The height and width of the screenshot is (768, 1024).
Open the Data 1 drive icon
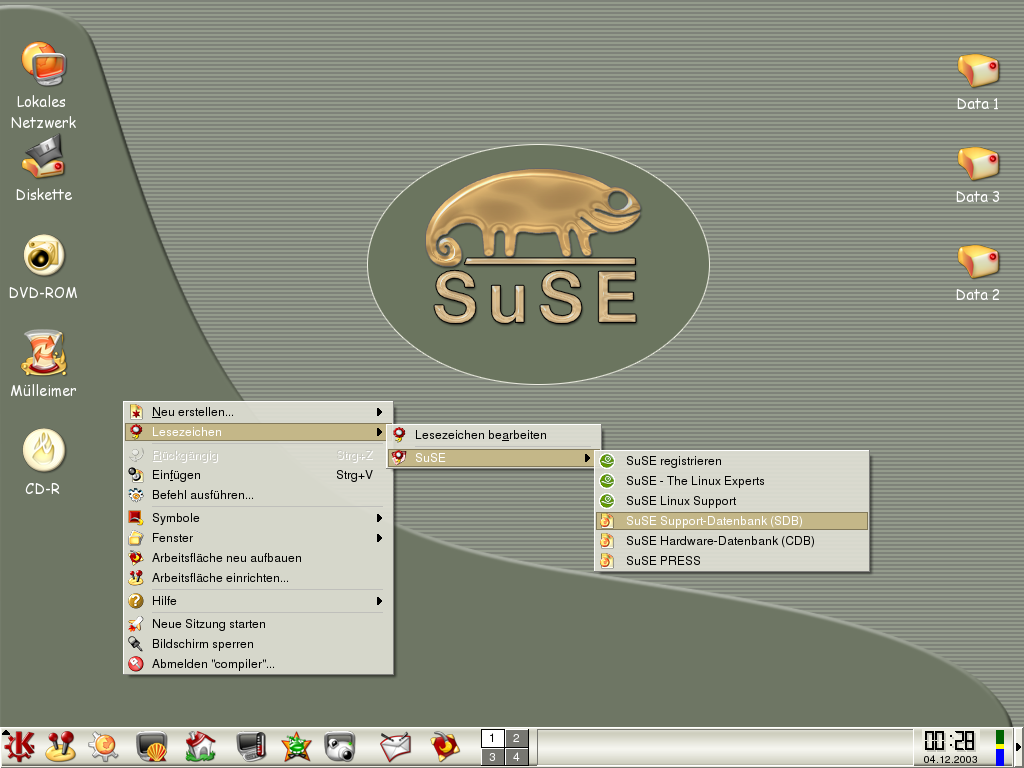978,71
